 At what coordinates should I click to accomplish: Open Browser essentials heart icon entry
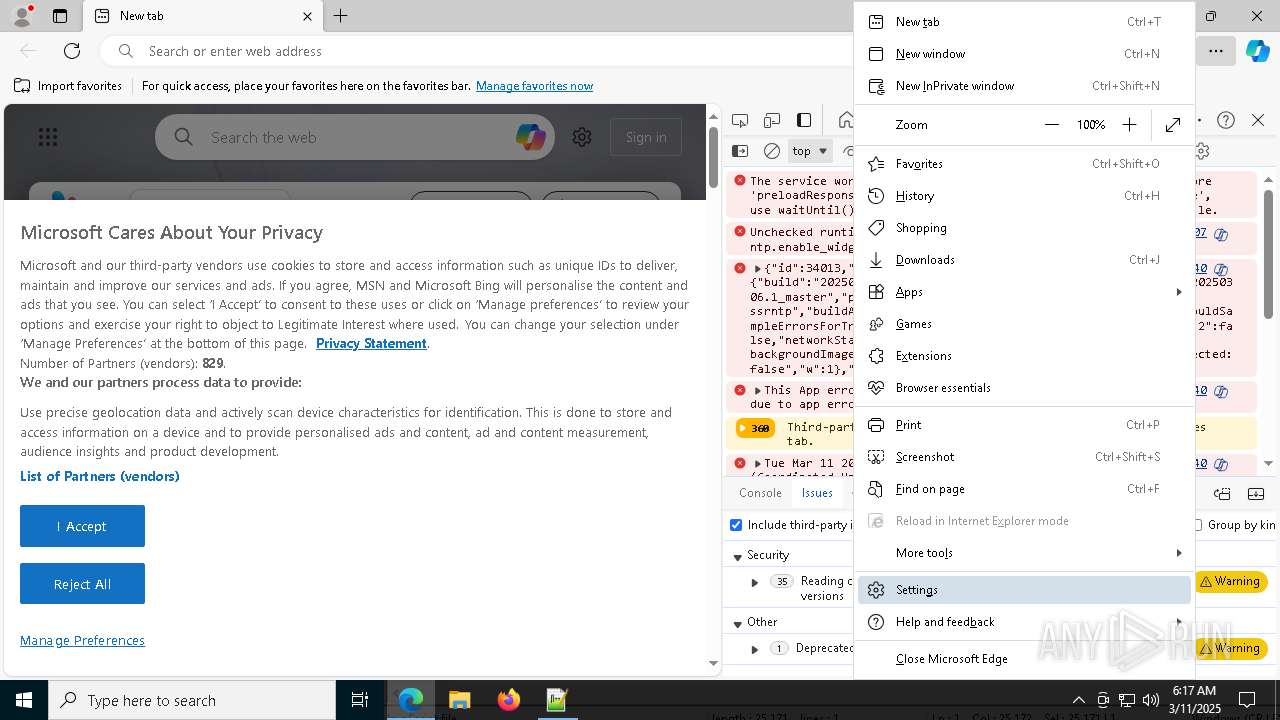(1024, 388)
